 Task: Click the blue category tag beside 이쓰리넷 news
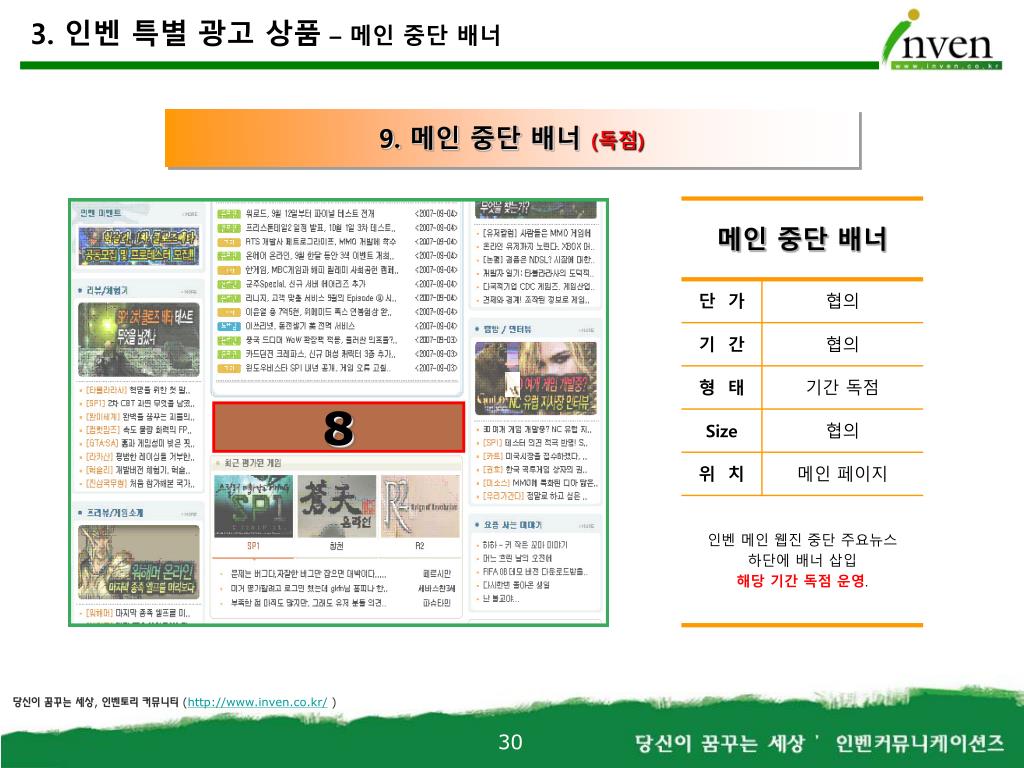(x=229, y=326)
